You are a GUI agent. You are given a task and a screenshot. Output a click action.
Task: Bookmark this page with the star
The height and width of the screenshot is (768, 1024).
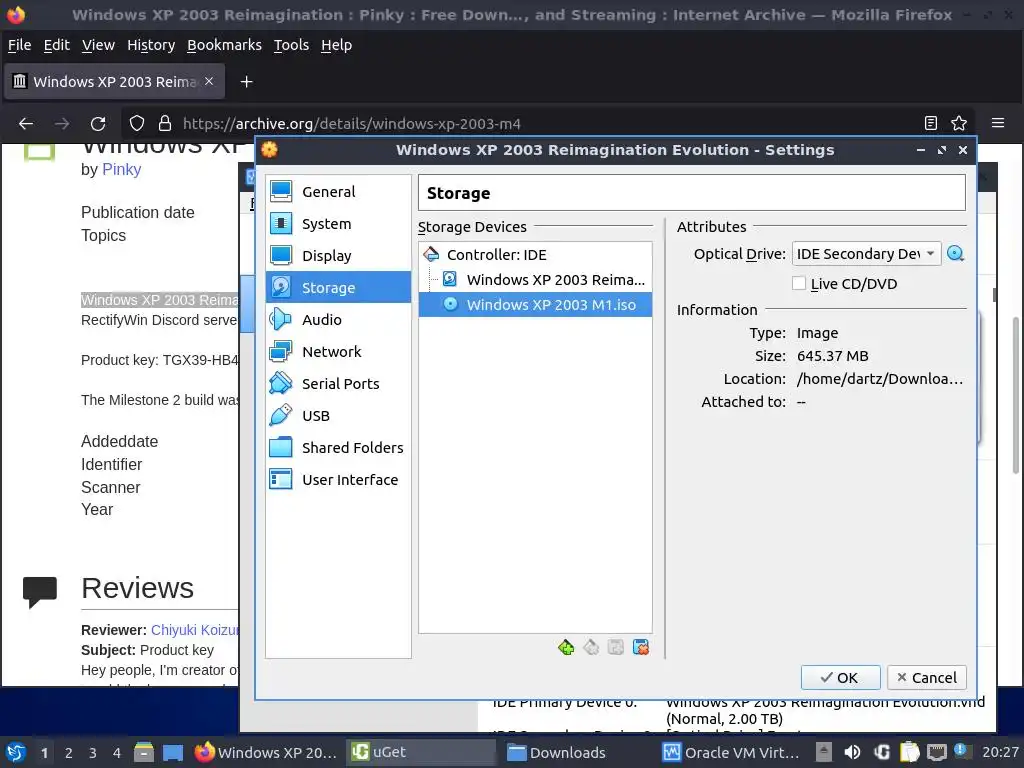tap(959, 123)
